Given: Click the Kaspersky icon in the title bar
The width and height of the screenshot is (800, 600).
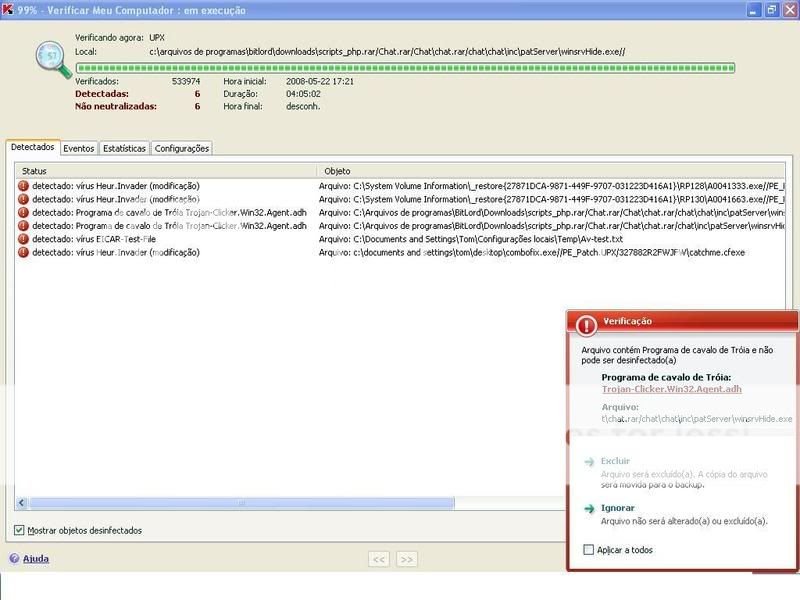Looking at the screenshot, I should pos(9,9).
